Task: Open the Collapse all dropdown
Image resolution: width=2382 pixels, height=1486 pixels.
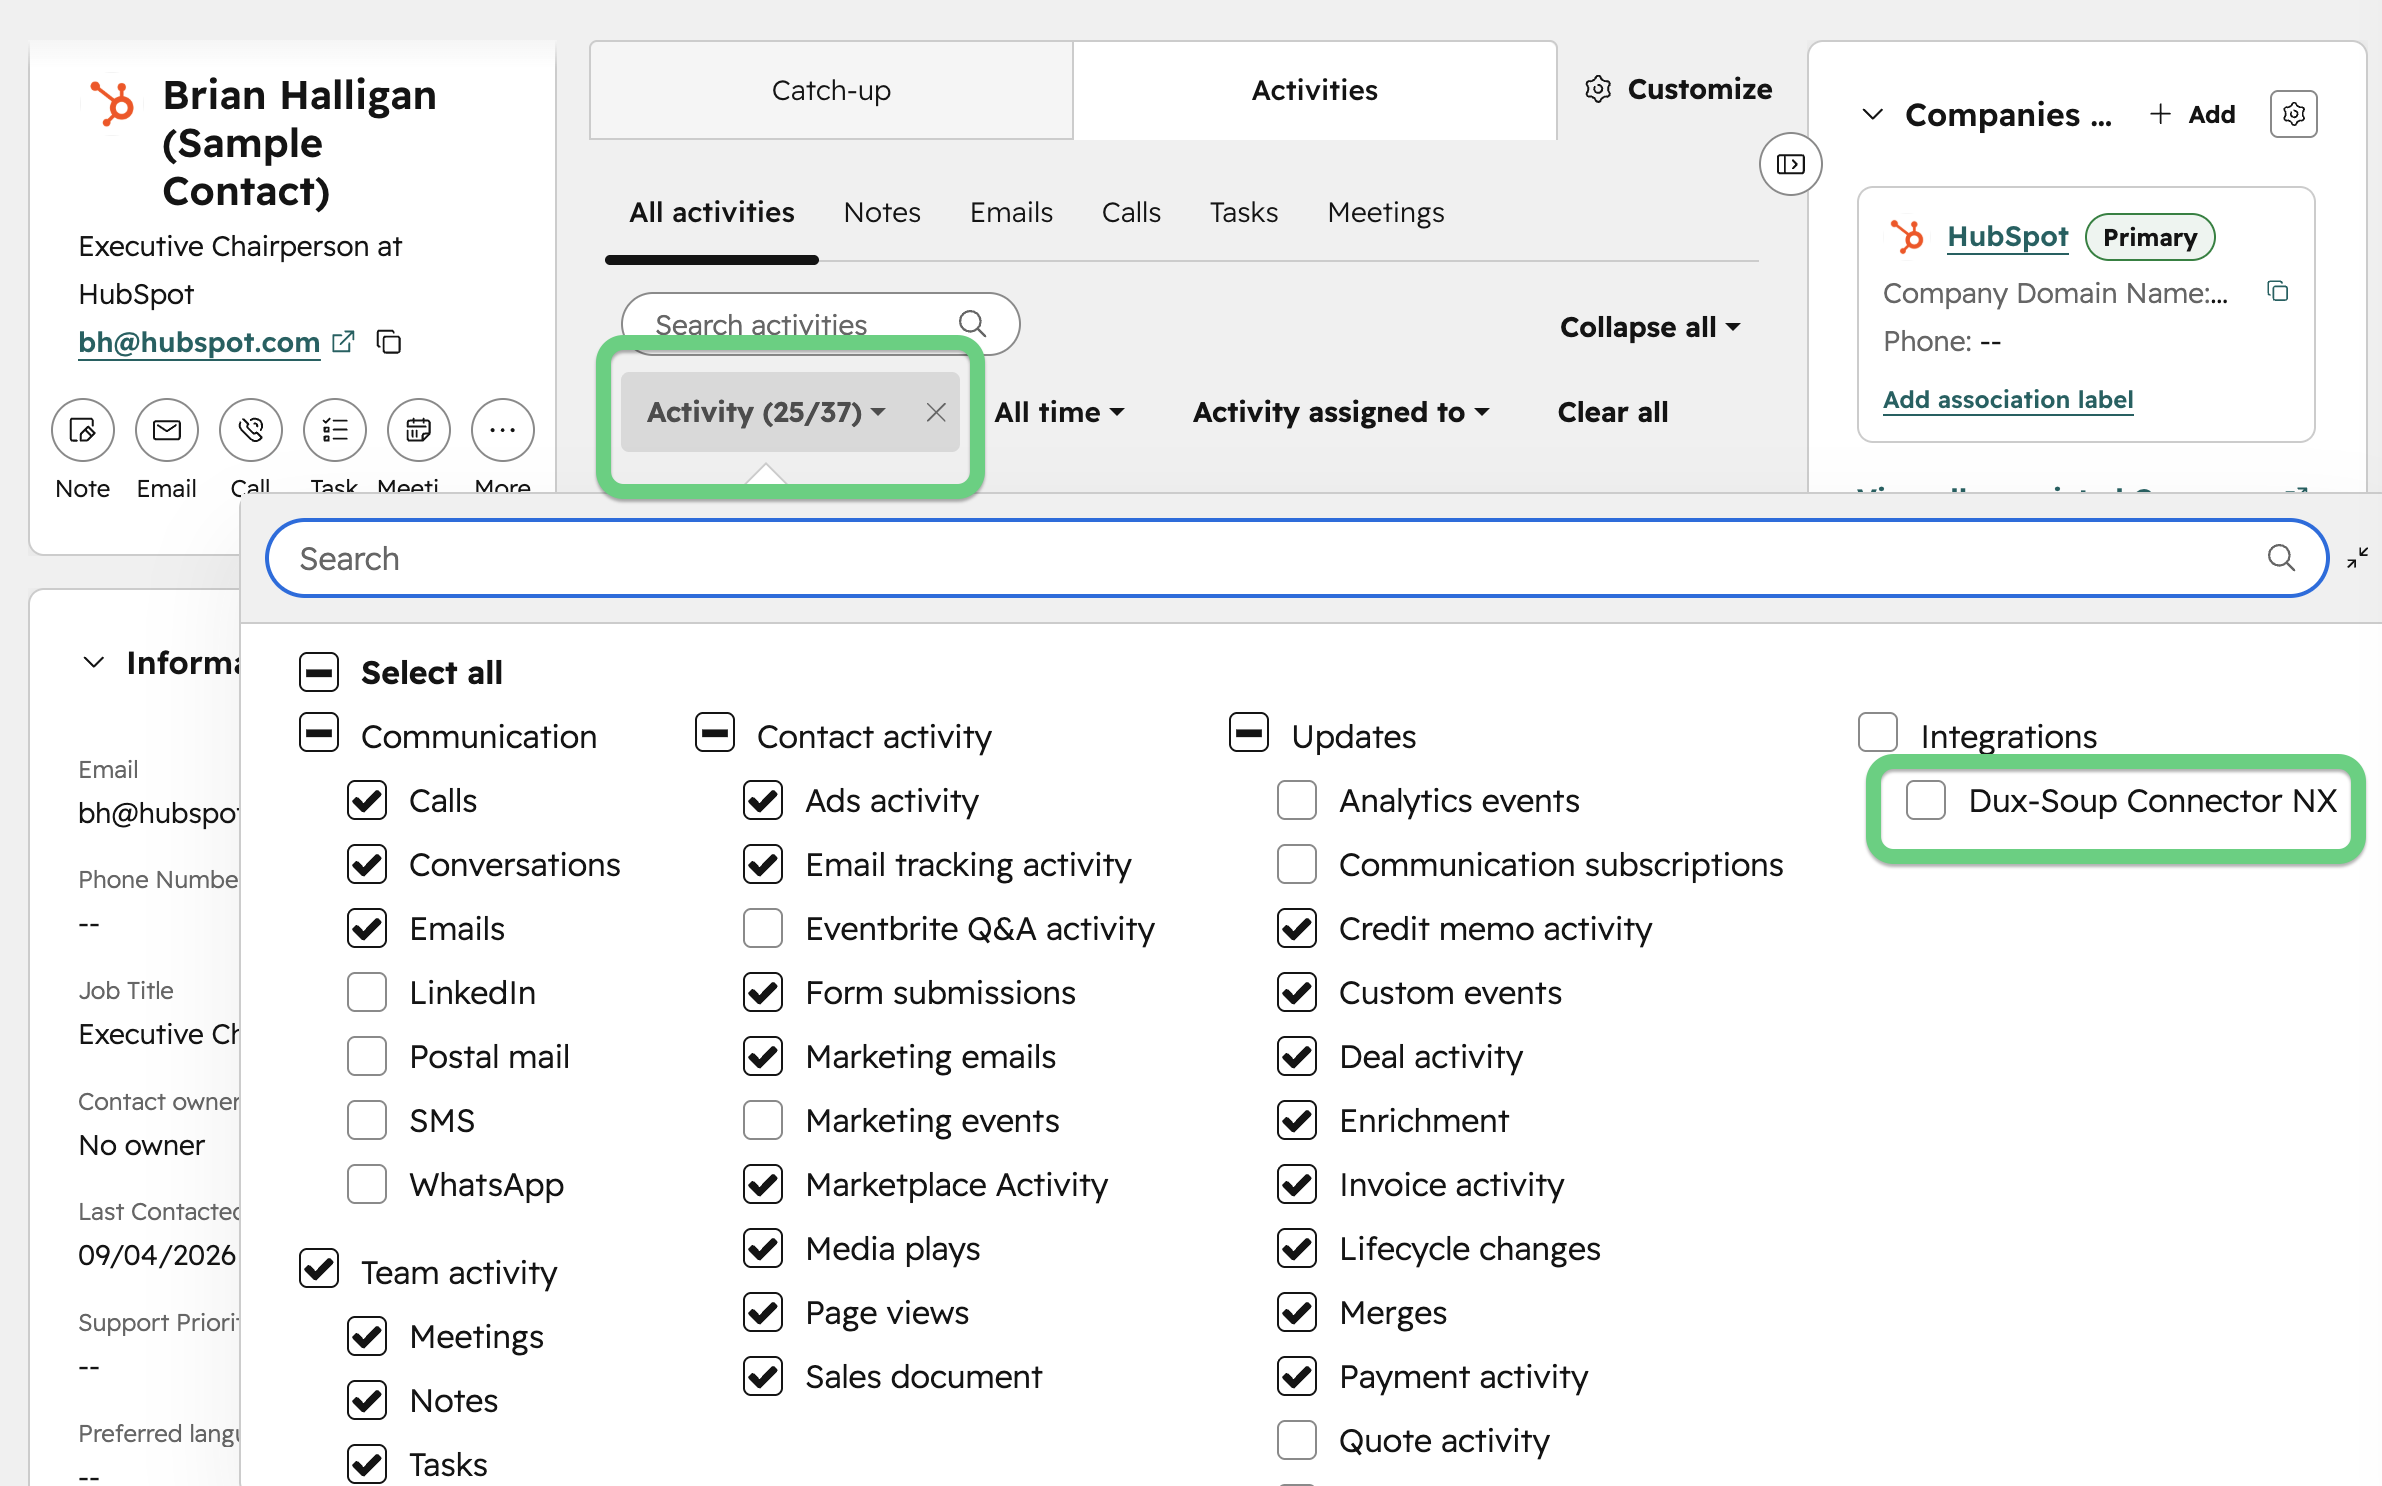Action: (x=1650, y=327)
